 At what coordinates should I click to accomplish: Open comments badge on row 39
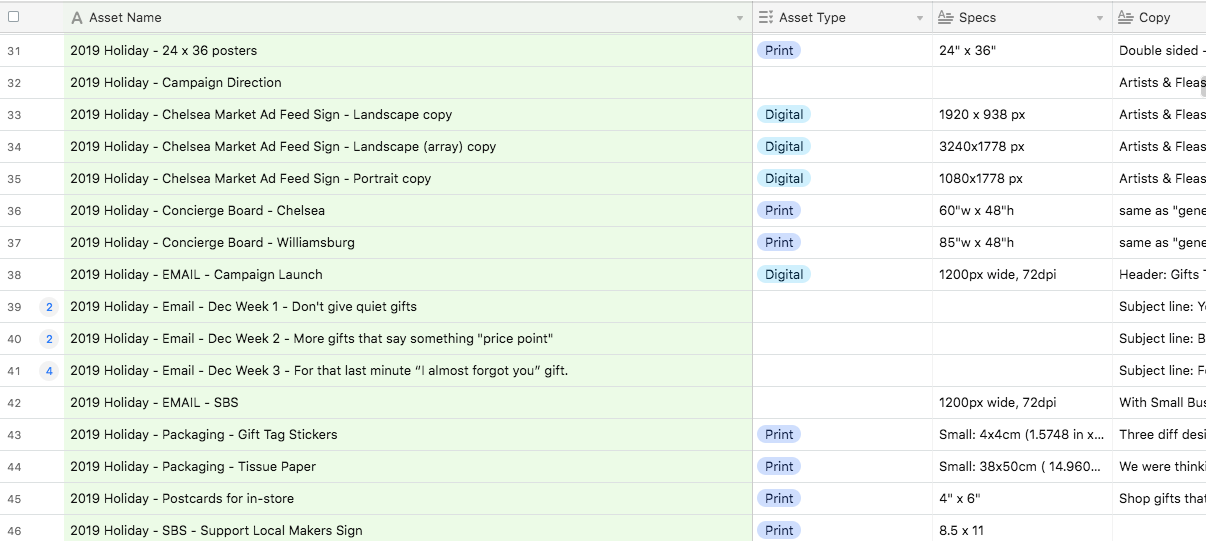point(49,307)
